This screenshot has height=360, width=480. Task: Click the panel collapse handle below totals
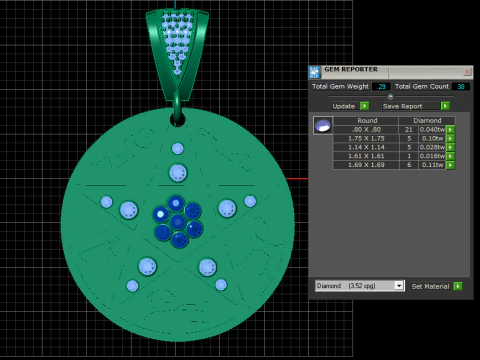pyautogui.click(x=390, y=96)
